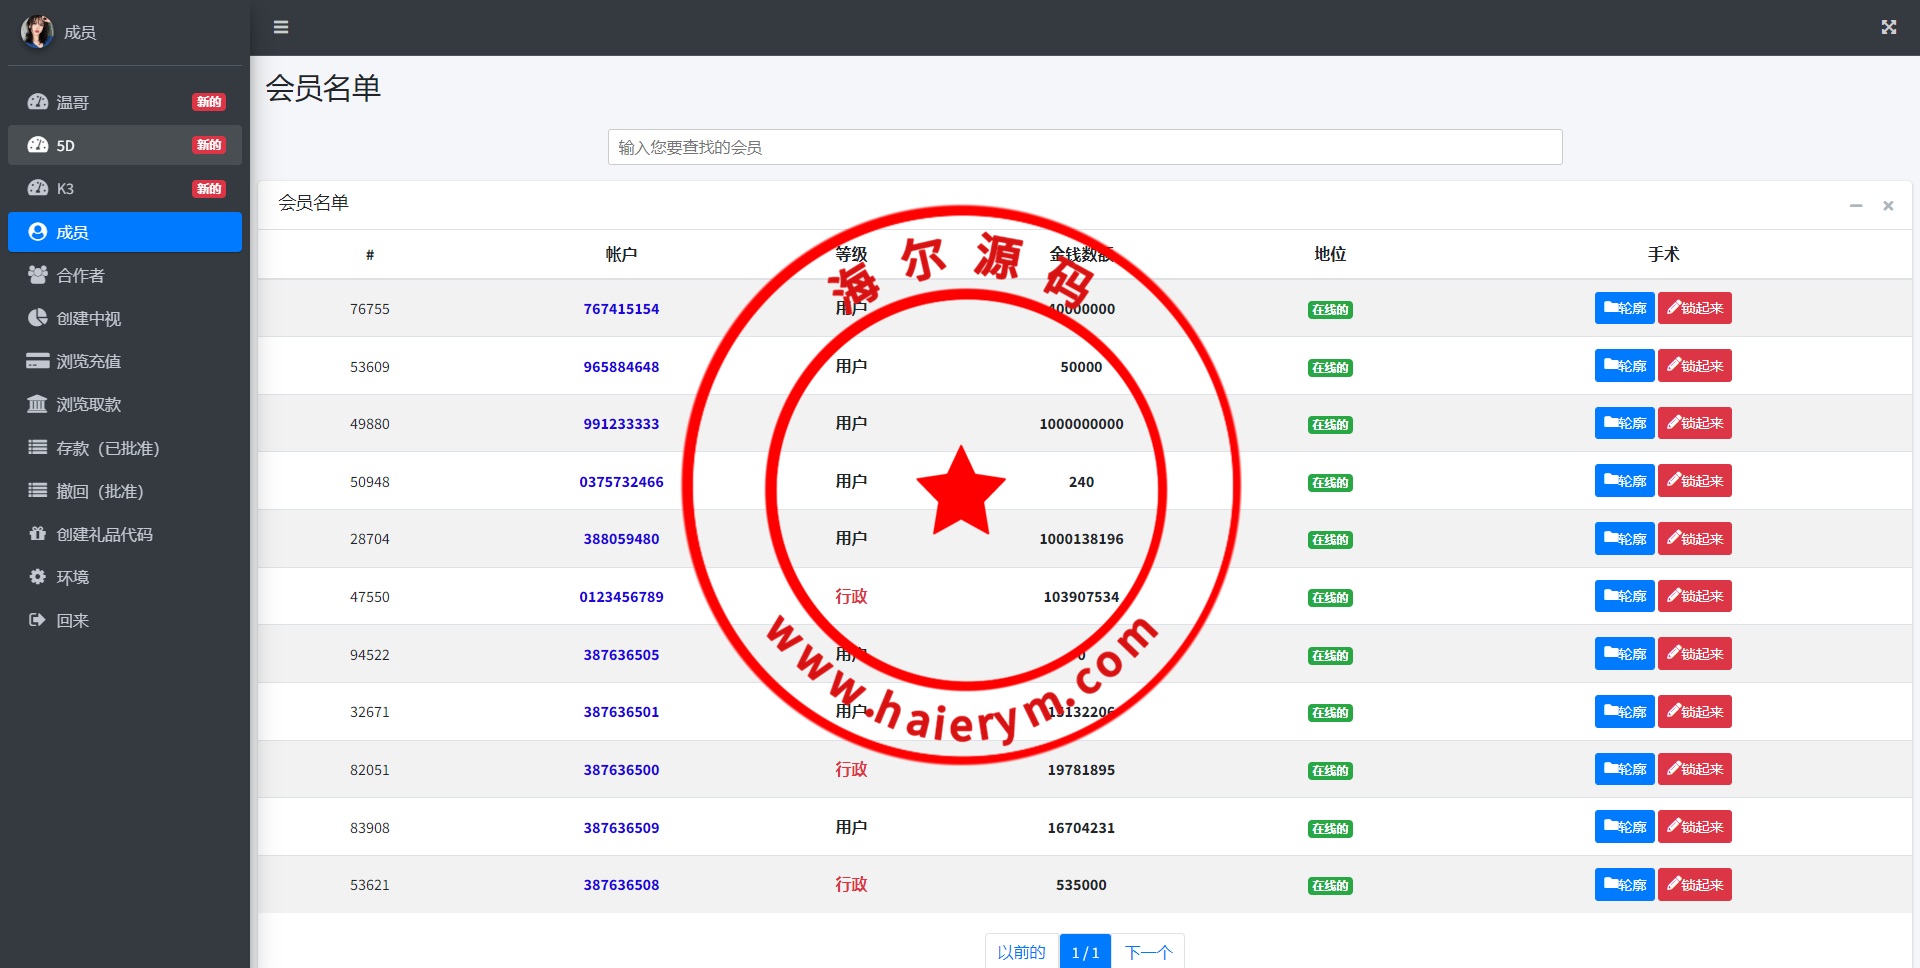Click the K3 dashboard icon

pyautogui.click(x=38, y=188)
